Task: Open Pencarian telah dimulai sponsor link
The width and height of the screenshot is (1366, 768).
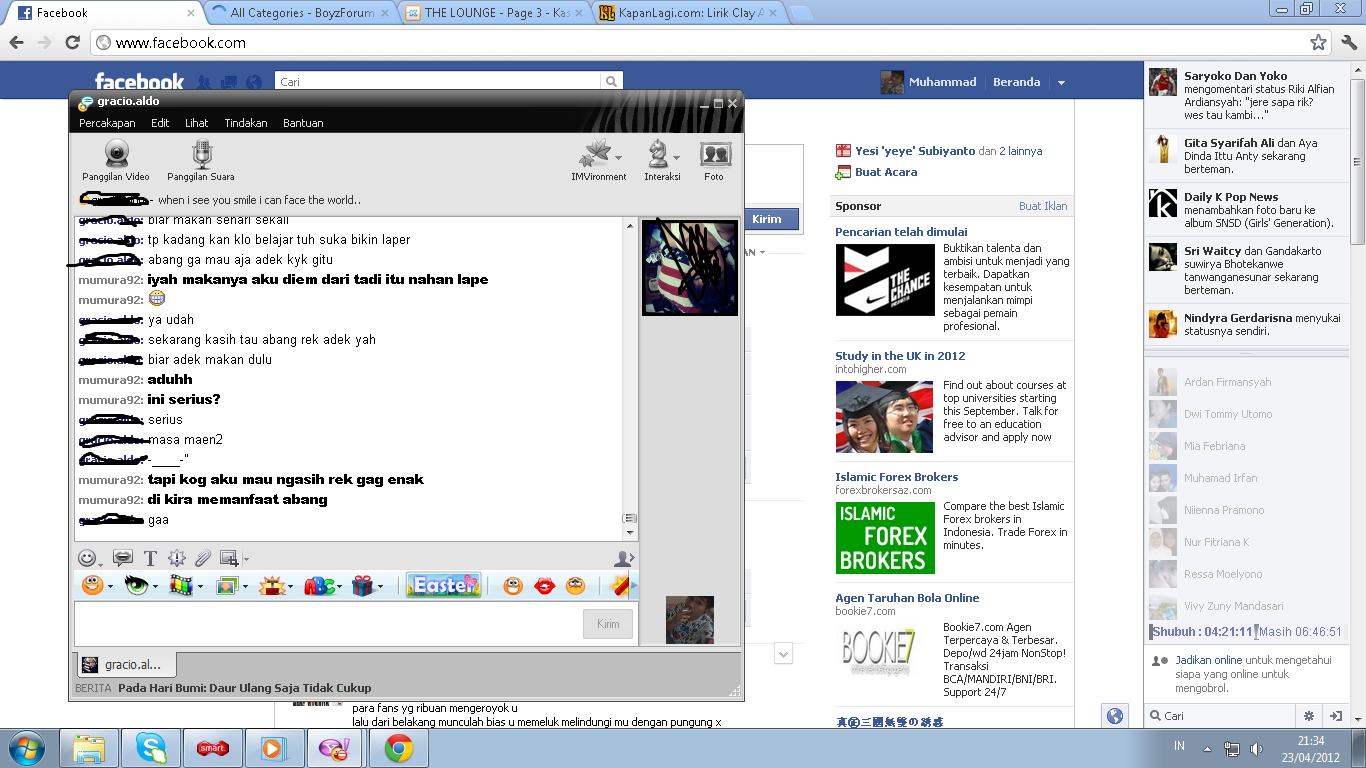Action: (901, 232)
